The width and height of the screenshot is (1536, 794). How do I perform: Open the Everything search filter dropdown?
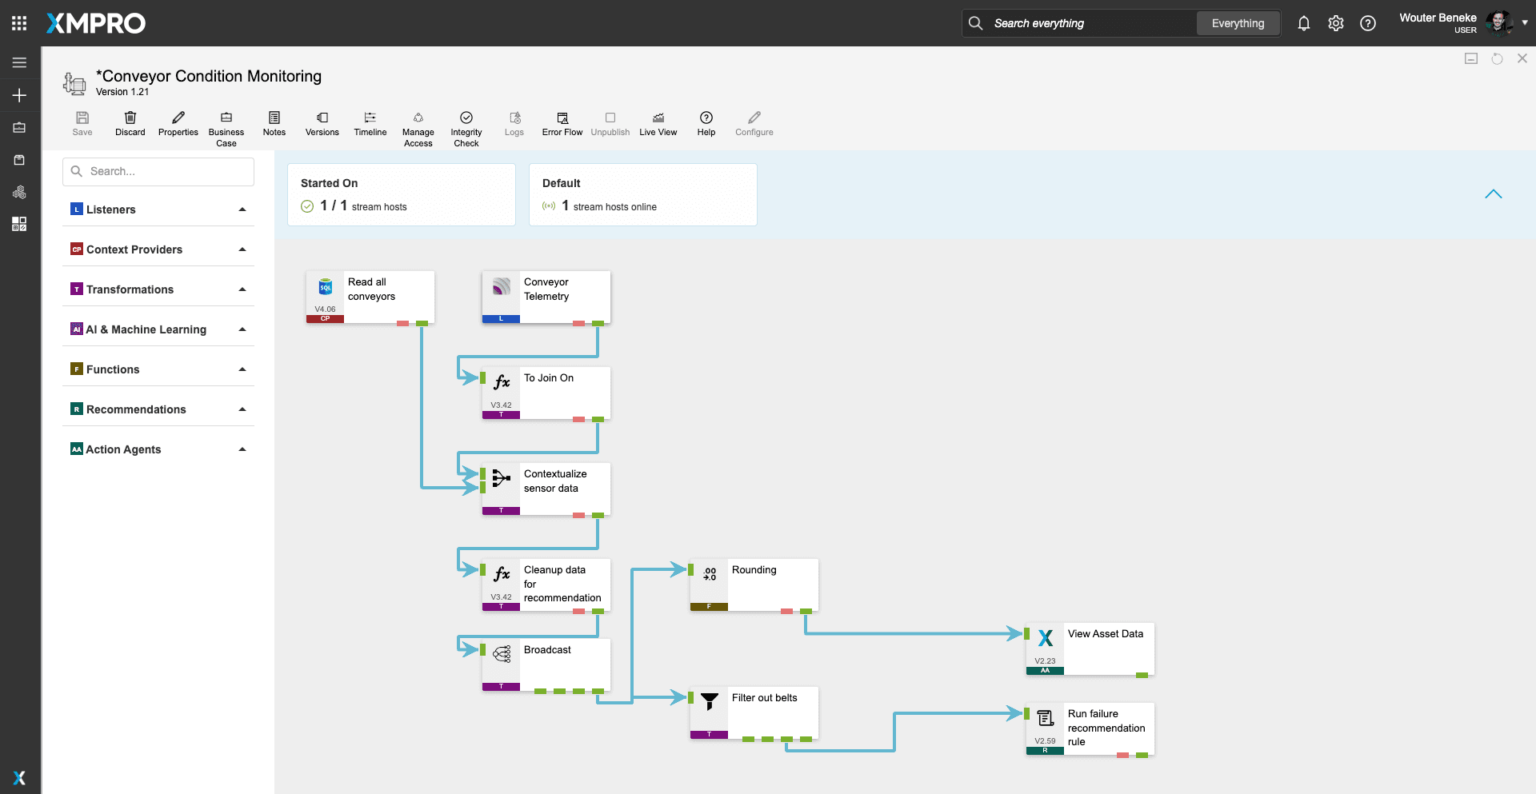[1237, 23]
